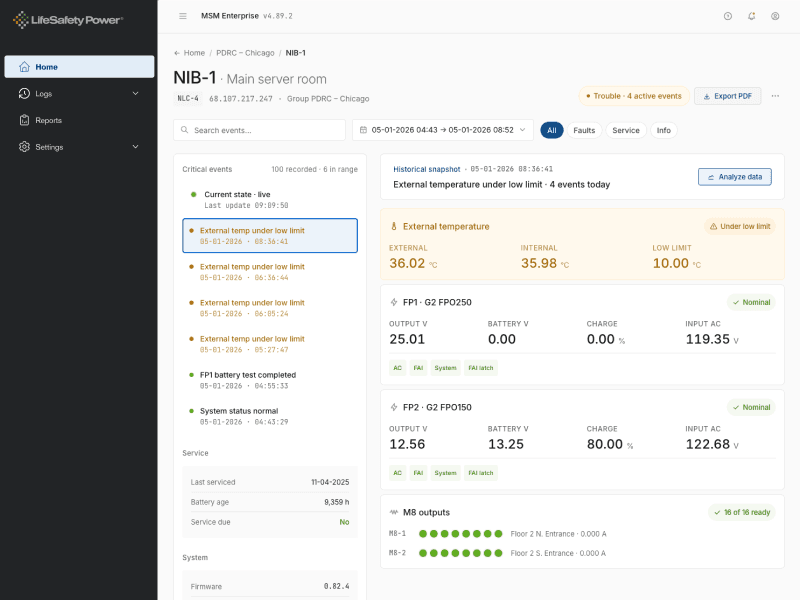
Task: Click Service due No value
Action: [344, 522]
